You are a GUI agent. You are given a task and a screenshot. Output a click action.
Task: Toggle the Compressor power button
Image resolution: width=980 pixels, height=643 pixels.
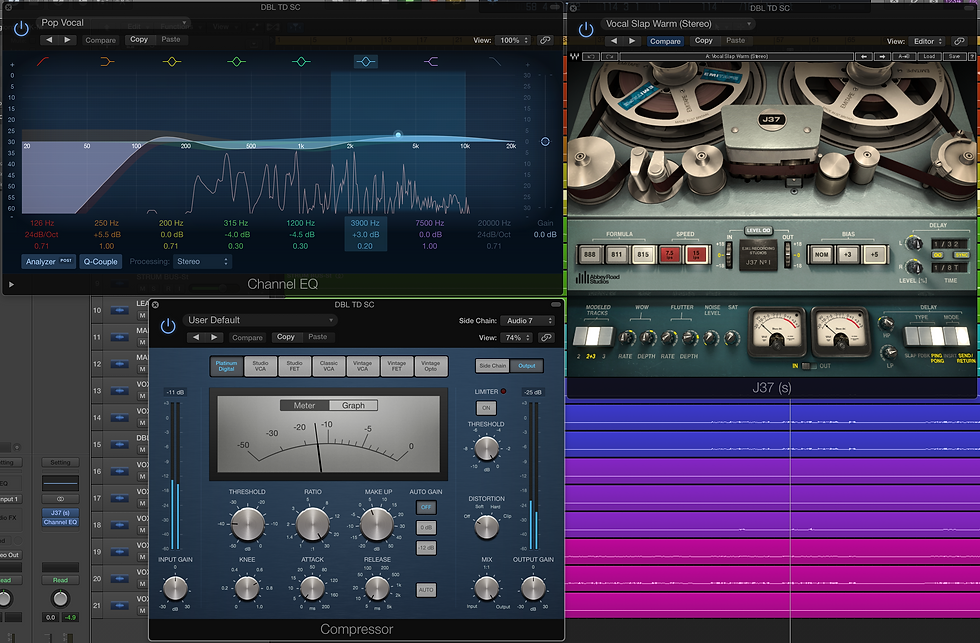pyautogui.click(x=168, y=326)
